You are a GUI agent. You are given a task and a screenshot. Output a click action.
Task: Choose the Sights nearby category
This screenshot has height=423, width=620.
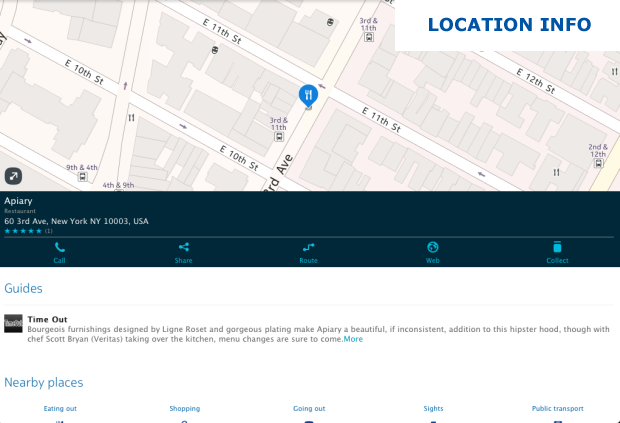(x=433, y=408)
